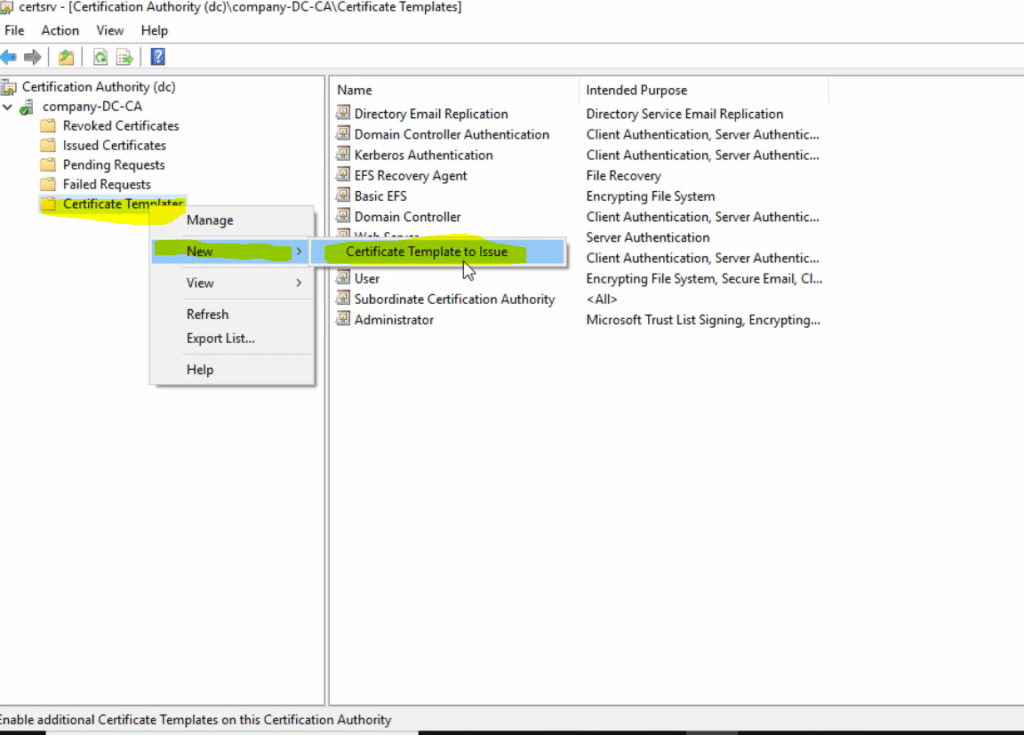The image size is (1024, 735).
Task: Expand the View submenu in context menu
Action: 298,283
